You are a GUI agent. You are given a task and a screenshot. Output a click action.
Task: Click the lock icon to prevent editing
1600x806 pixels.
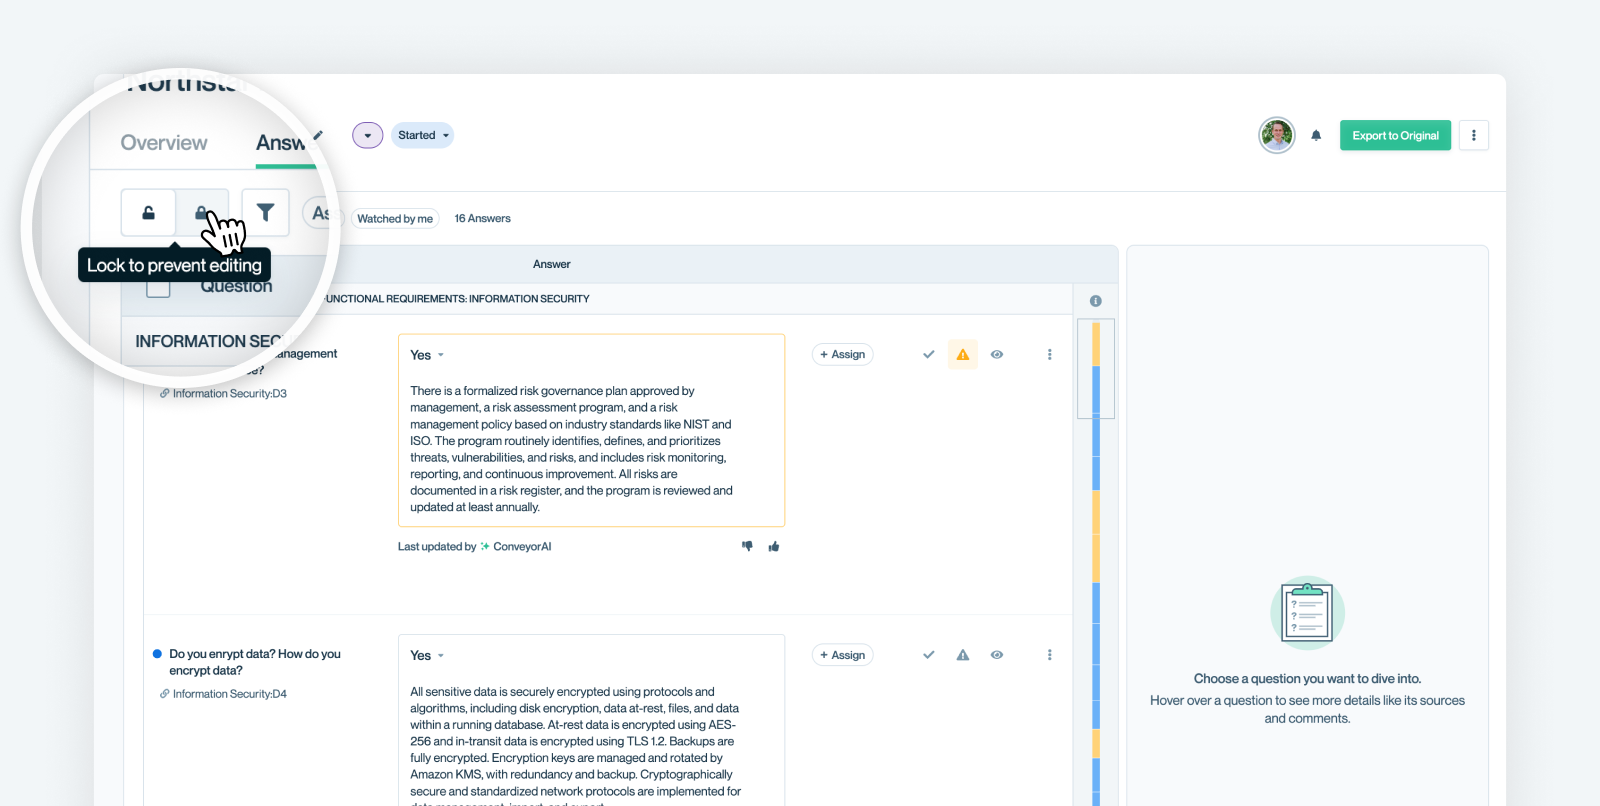point(203,212)
